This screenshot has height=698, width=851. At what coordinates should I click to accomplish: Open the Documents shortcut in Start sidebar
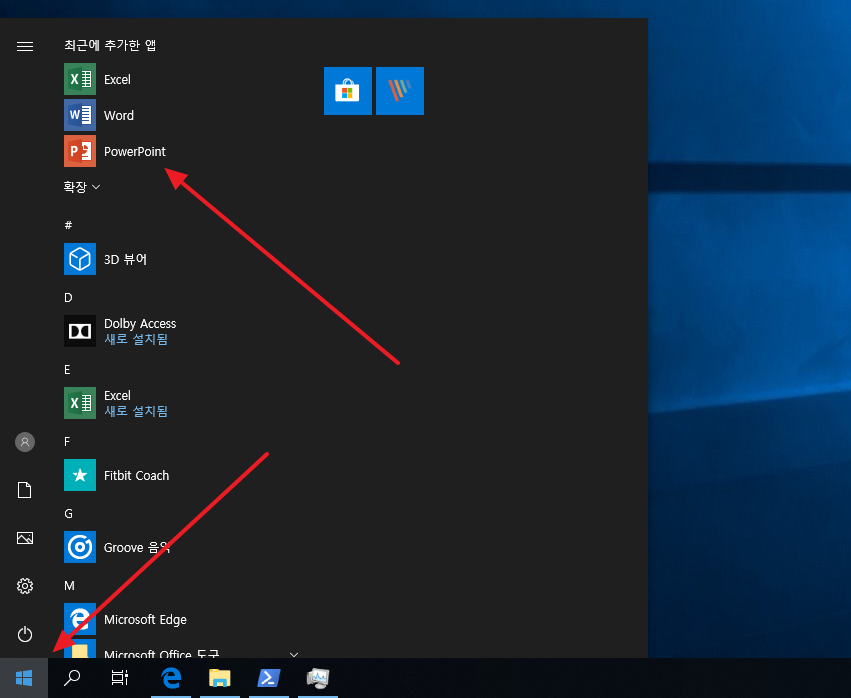tap(25, 490)
